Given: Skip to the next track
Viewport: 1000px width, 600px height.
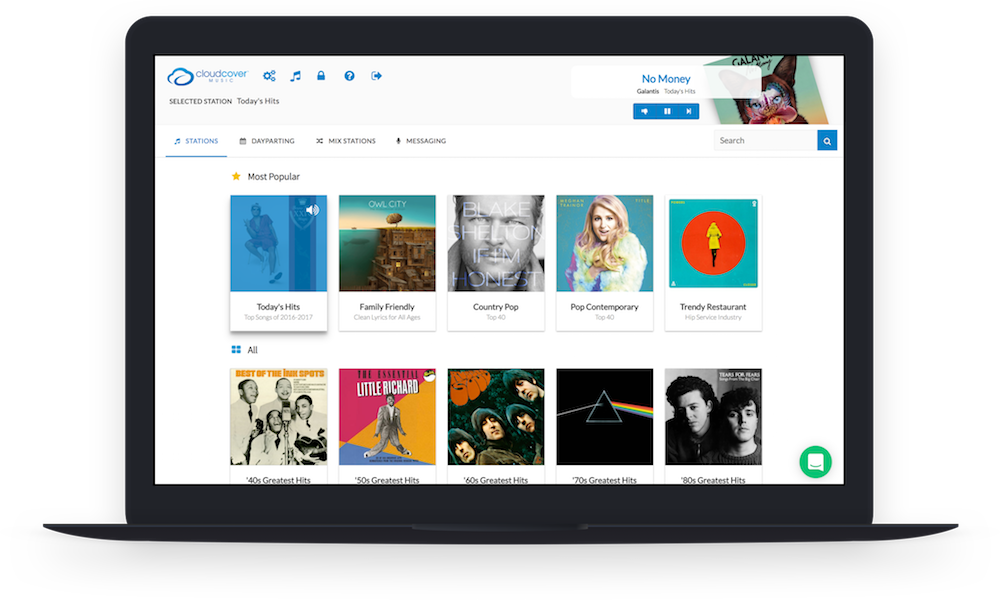Looking at the screenshot, I should pyautogui.click(x=687, y=111).
